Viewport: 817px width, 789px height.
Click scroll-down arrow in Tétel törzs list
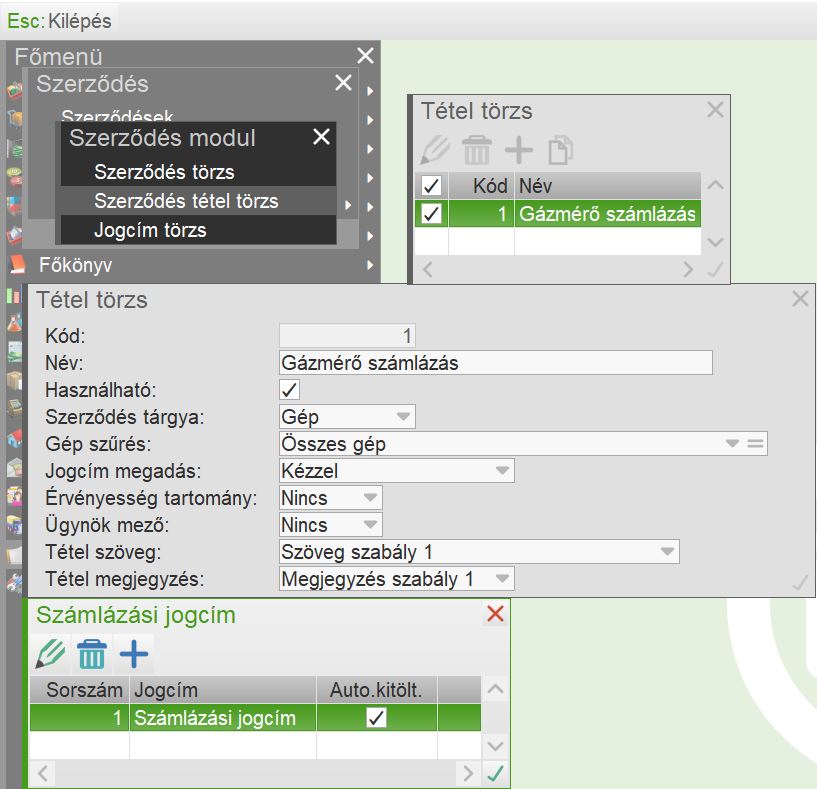point(715,242)
